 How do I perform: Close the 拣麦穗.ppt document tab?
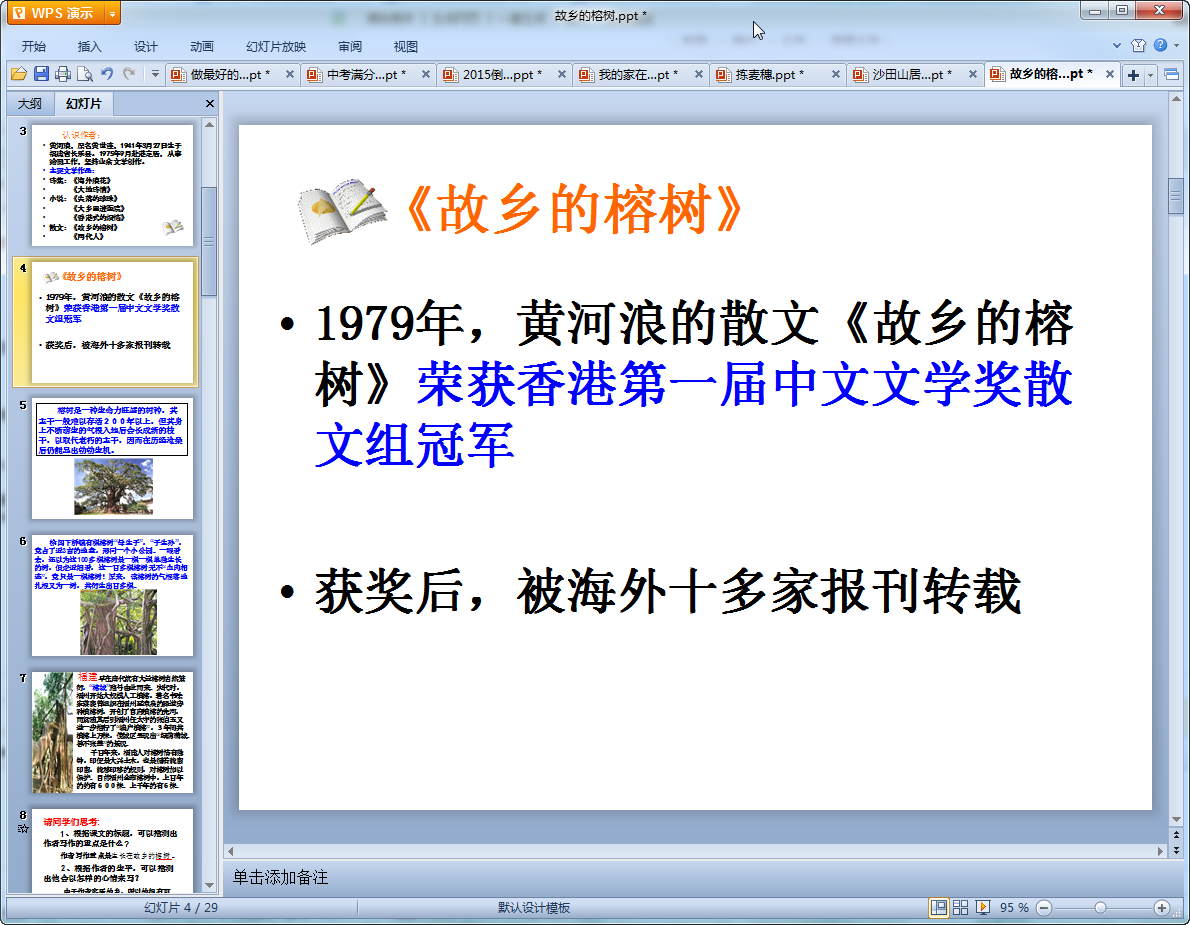pos(836,74)
